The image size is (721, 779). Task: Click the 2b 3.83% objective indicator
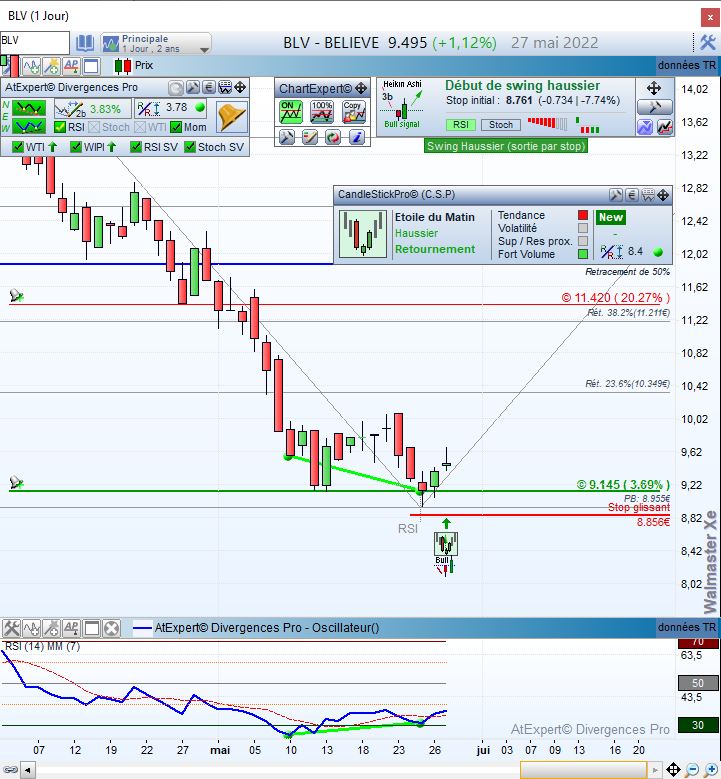92,109
